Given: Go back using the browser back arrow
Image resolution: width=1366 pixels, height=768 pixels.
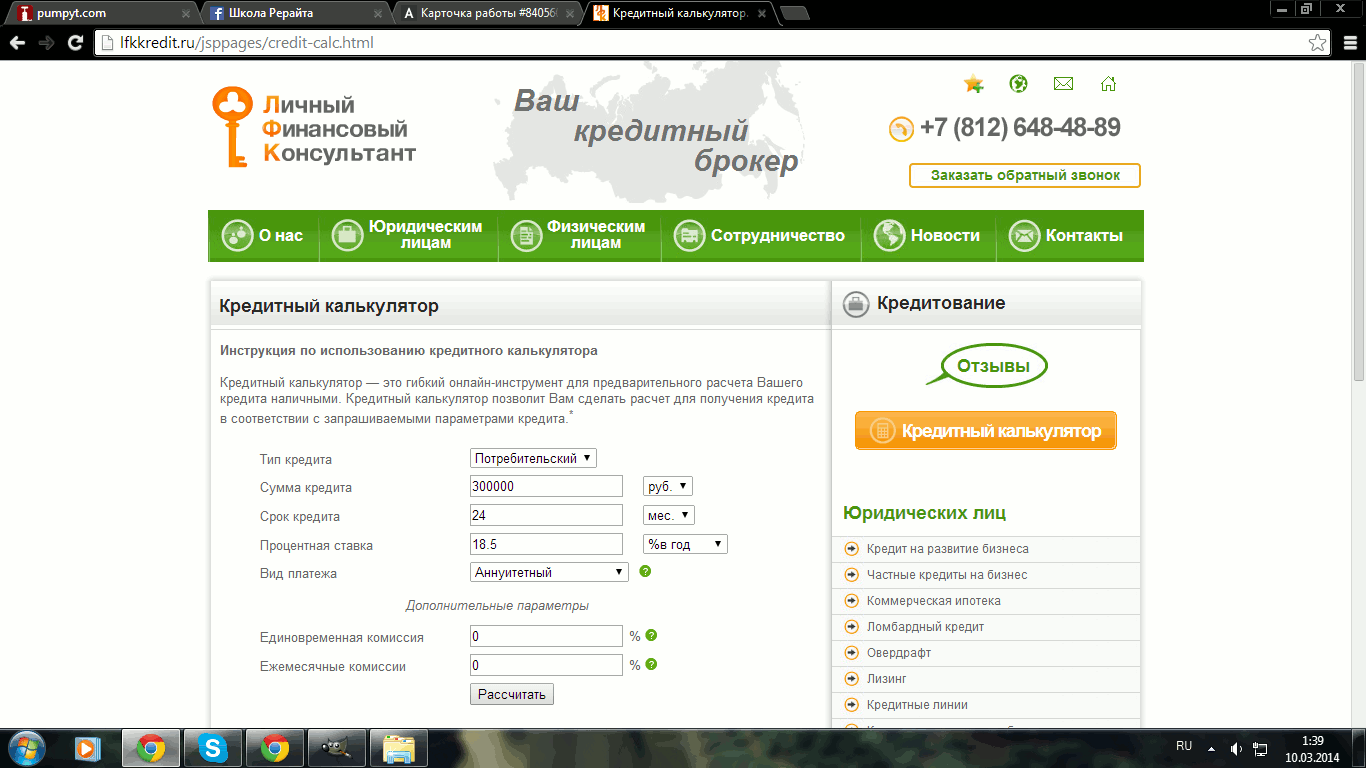Looking at the screenshot, I should (x=17, y=43).
